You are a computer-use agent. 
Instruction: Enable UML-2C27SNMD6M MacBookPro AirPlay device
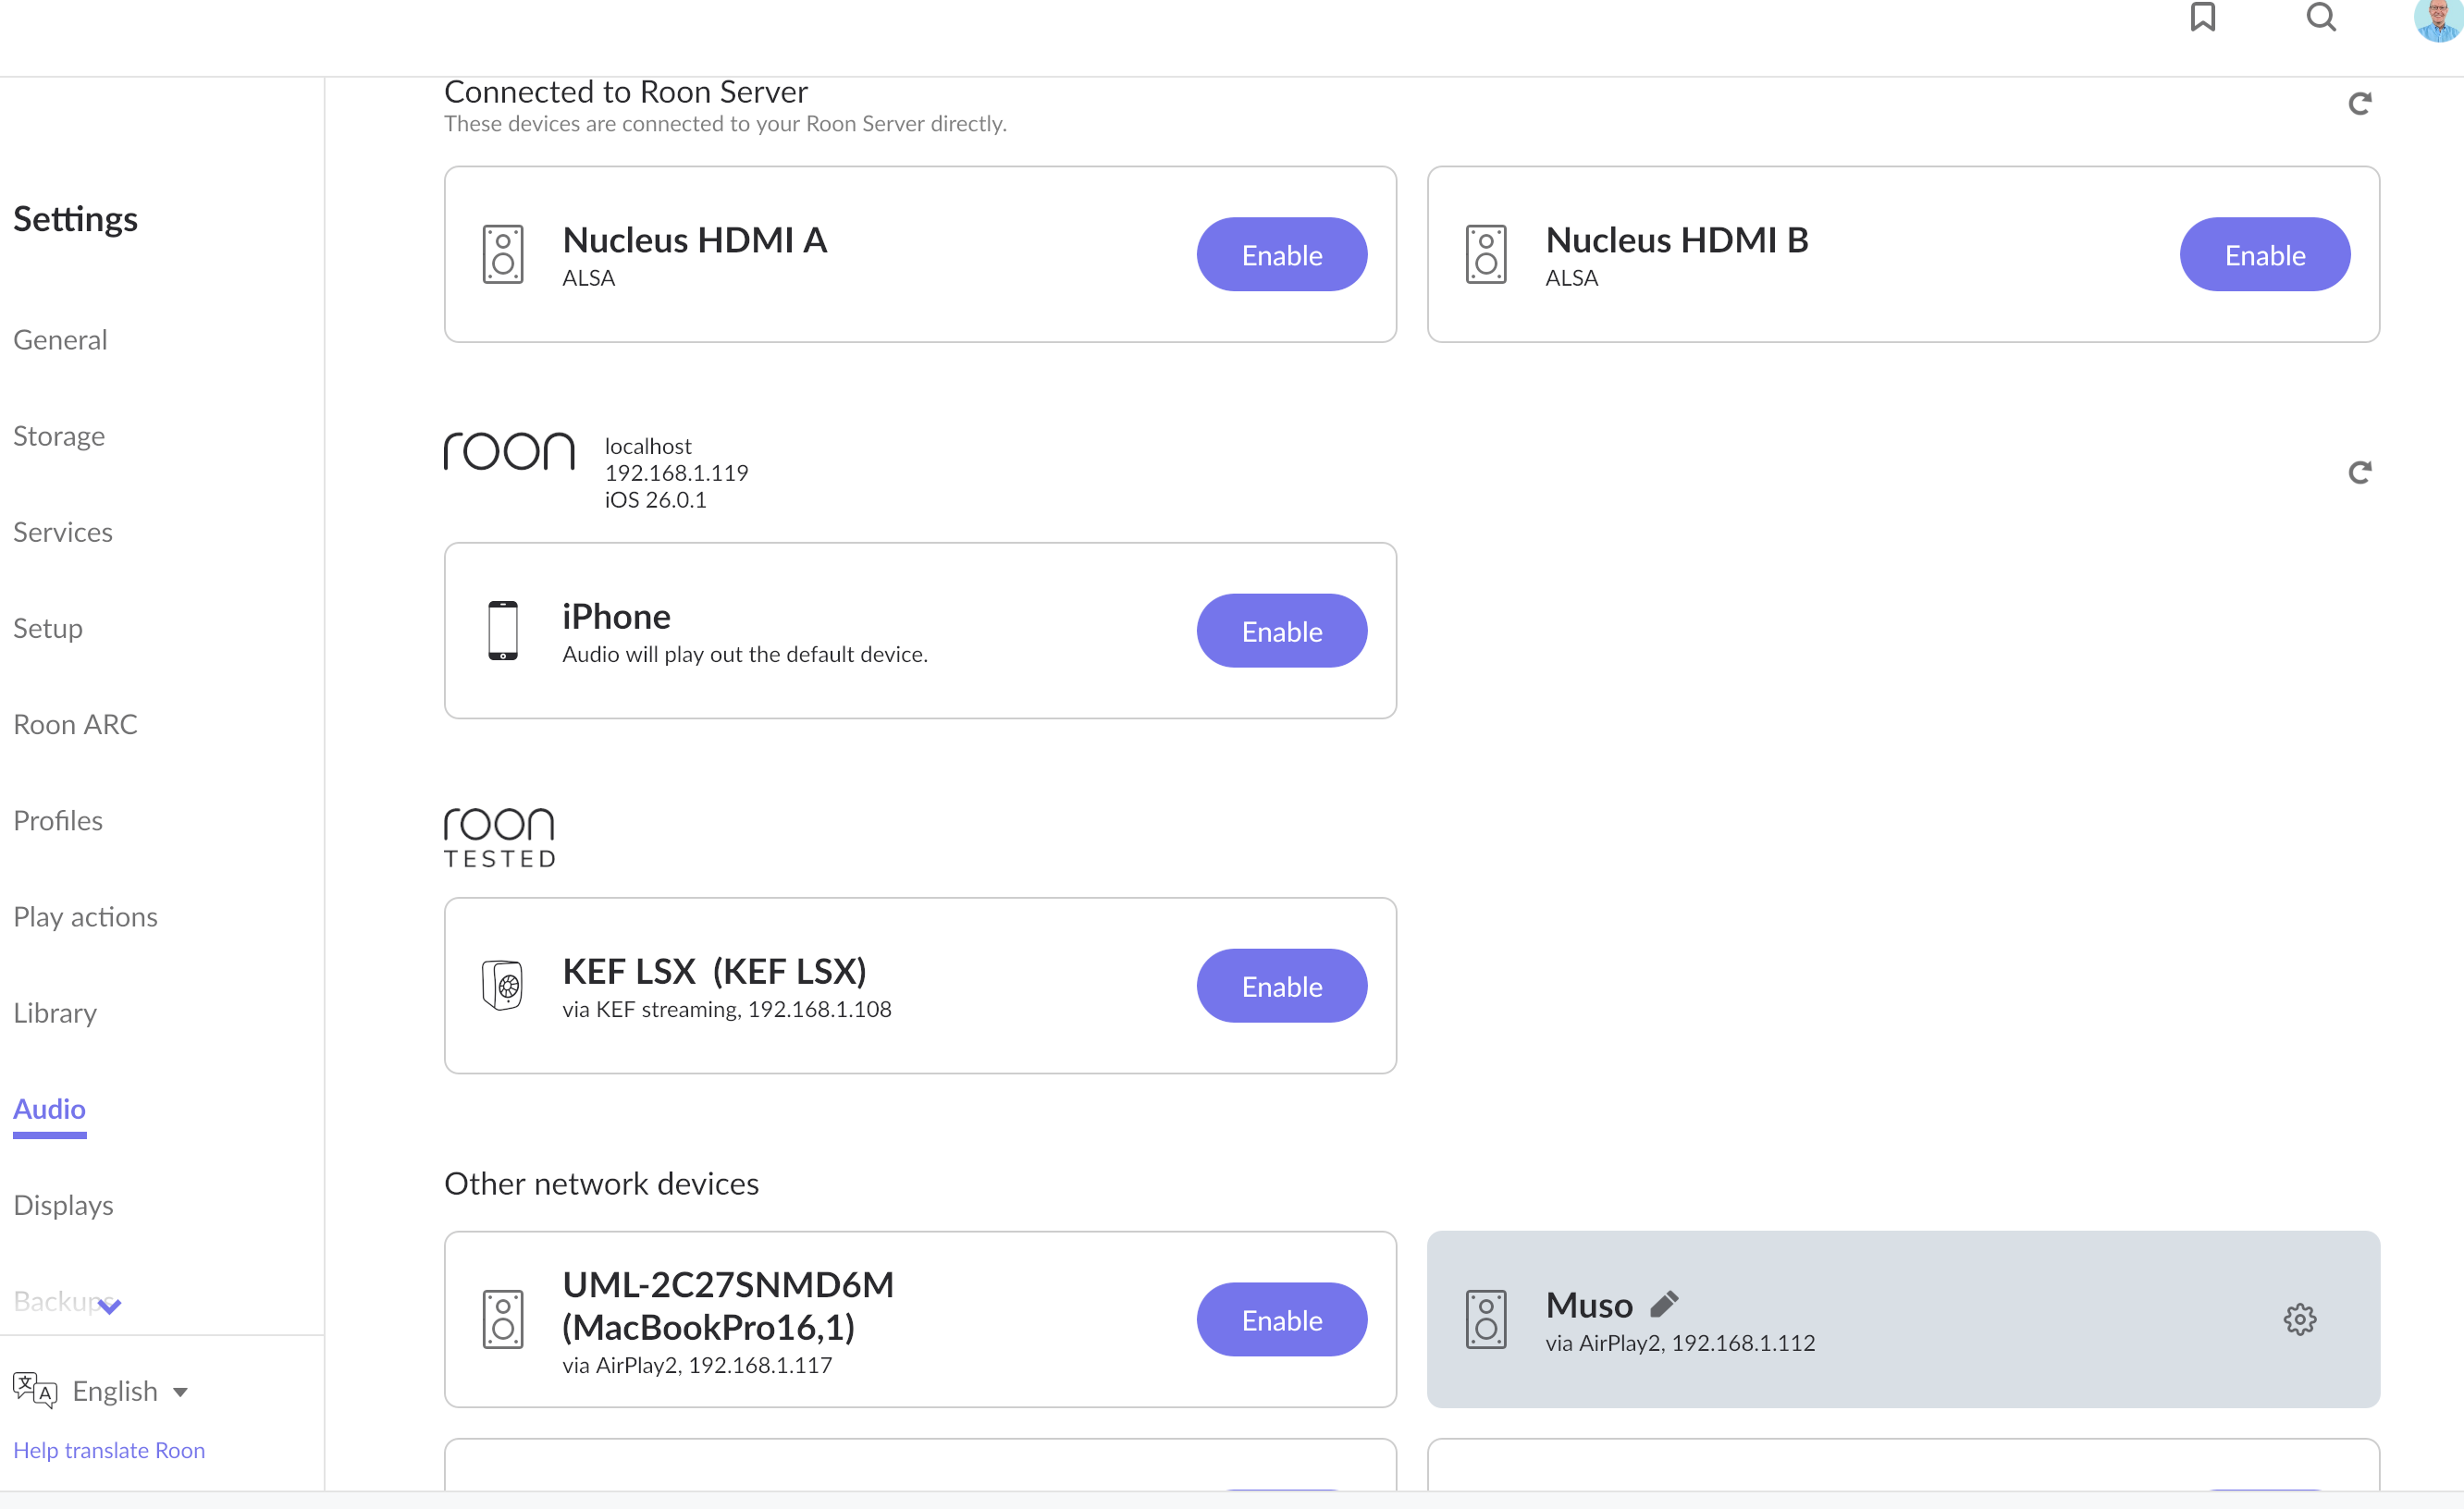point(1281,1320)
